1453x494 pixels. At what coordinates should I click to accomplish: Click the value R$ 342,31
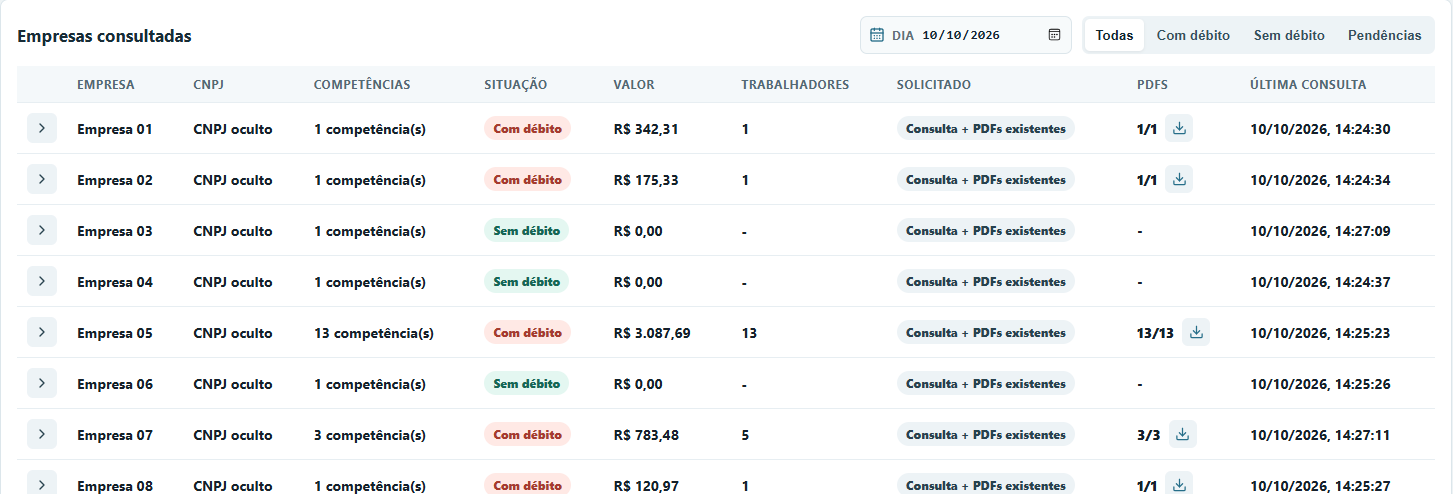(x=646, y=129)
